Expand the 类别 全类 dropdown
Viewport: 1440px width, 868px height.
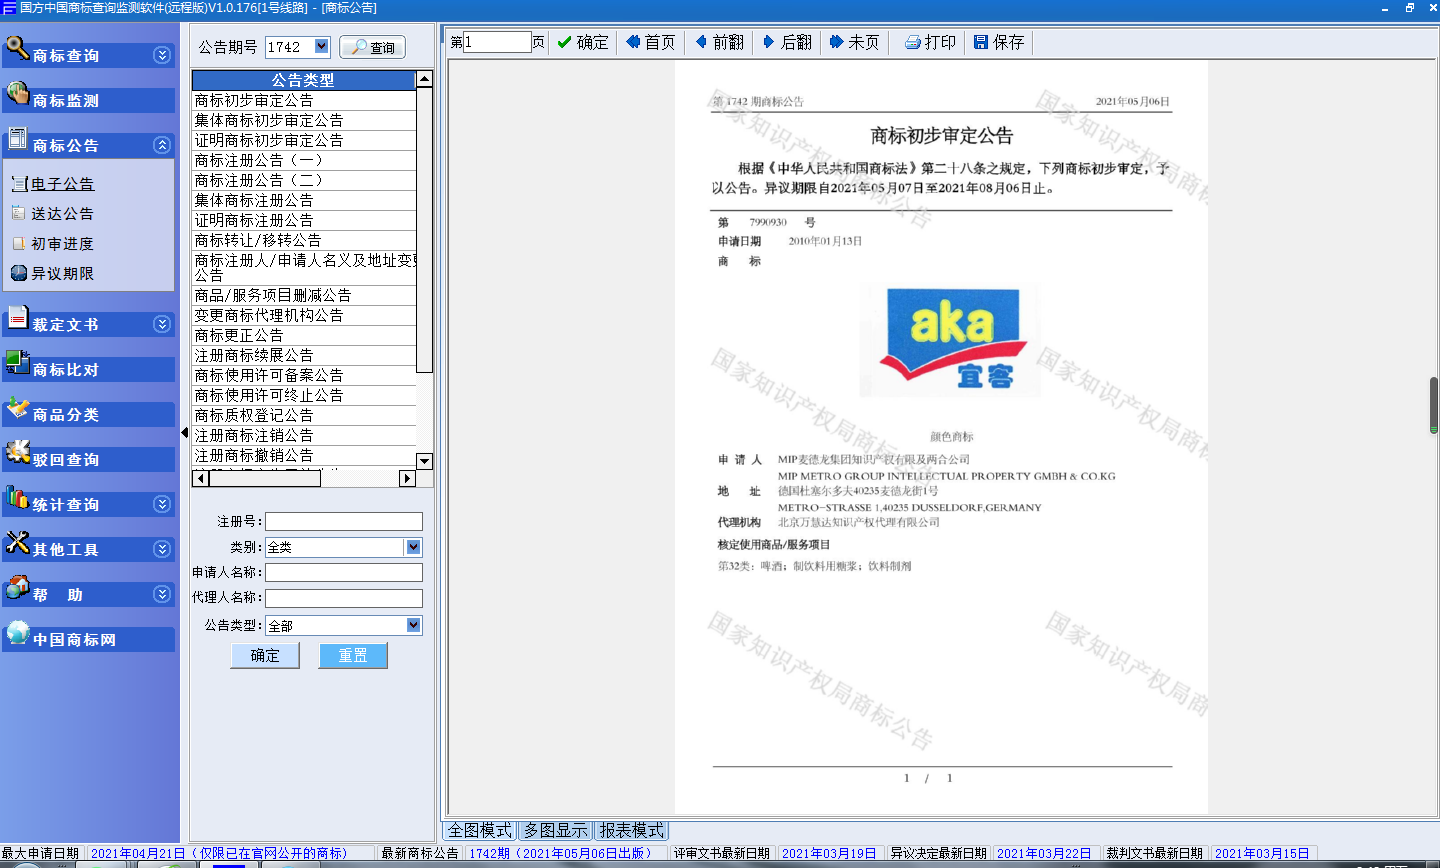click(413, 547)
